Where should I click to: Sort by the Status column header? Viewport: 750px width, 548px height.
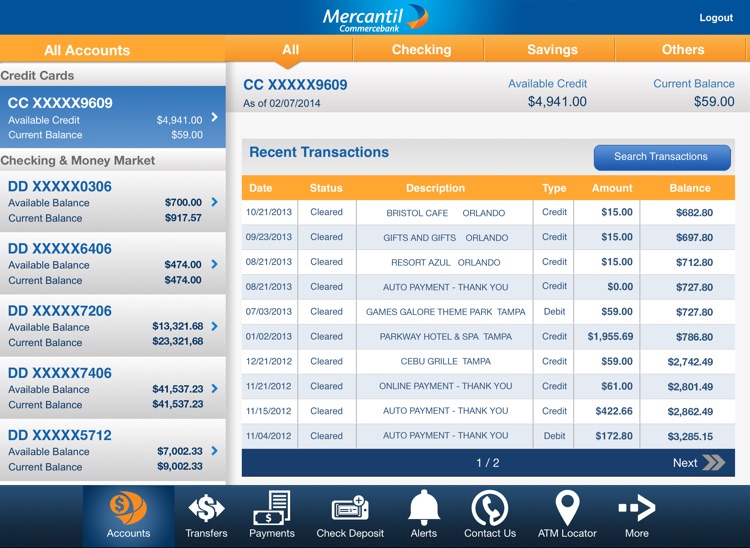tap(326, 188)
